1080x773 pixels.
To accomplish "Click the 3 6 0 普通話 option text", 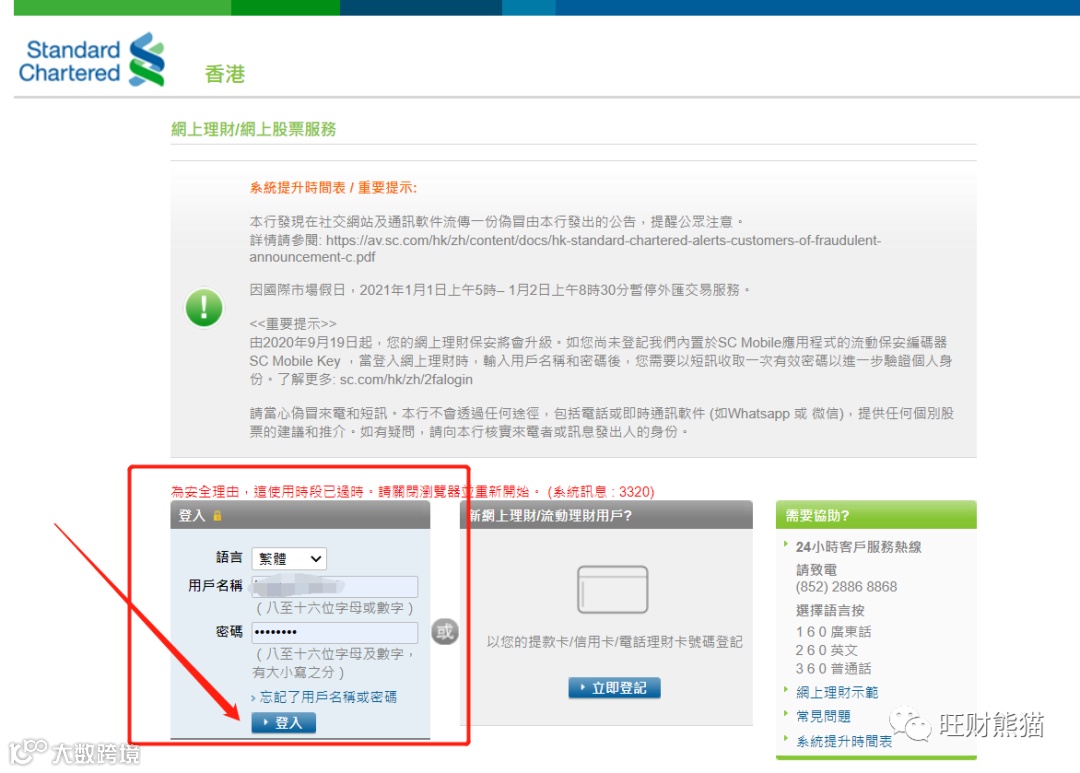I will pyautogui.click(x=833, y=668).
